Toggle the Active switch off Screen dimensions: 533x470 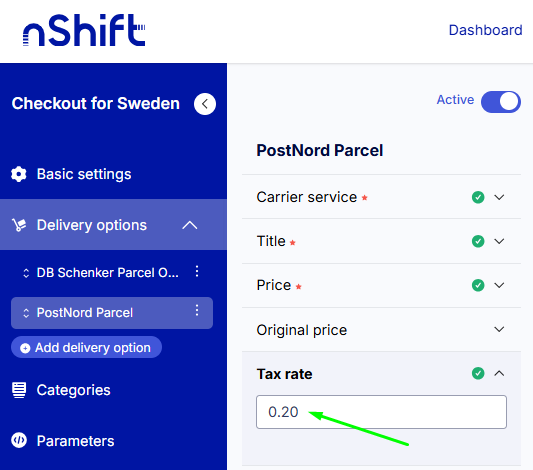click(500, 101)
